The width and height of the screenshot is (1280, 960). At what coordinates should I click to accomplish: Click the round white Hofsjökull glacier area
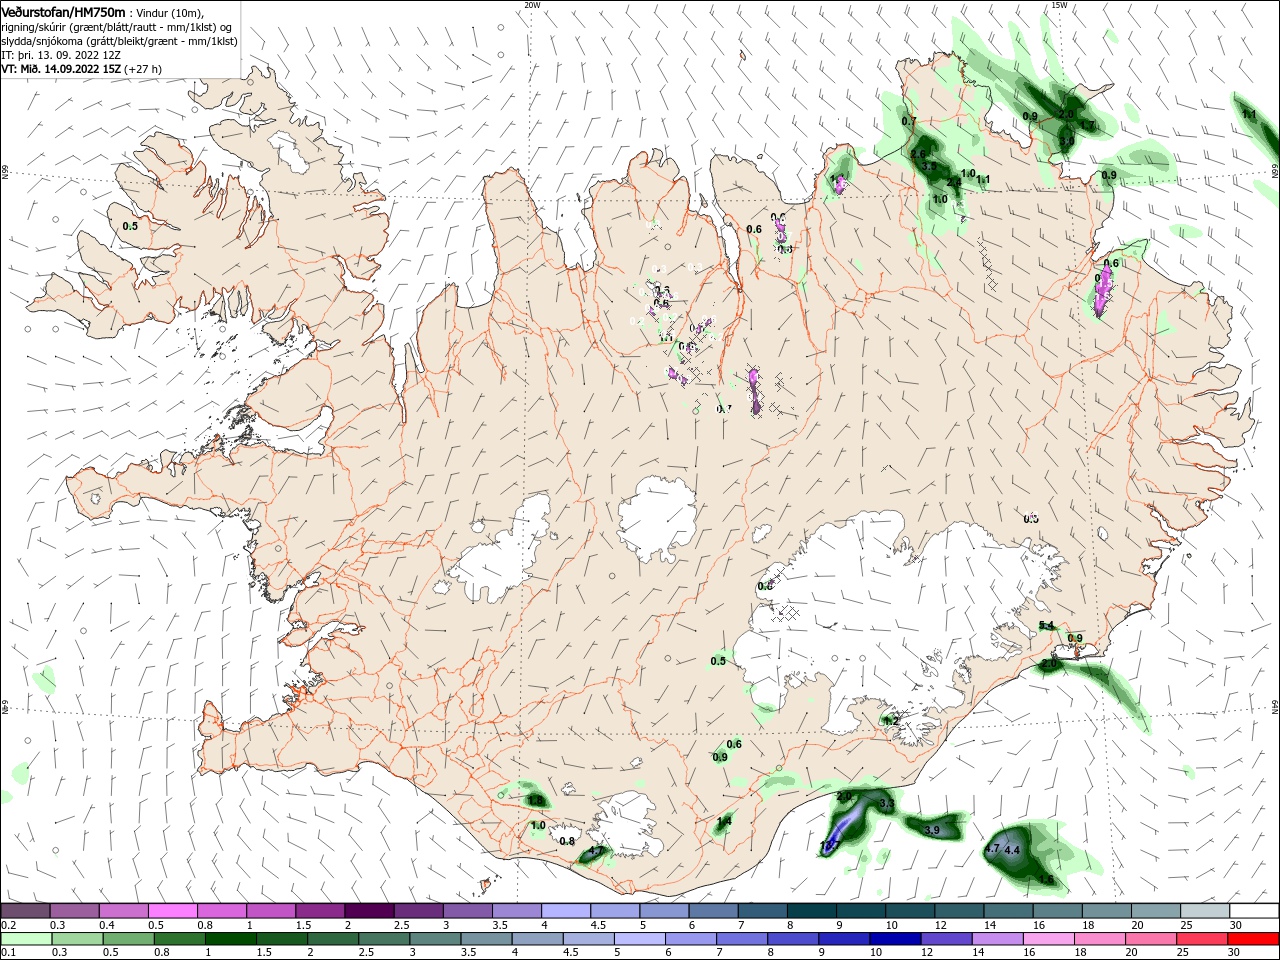(x=658, y=519)
